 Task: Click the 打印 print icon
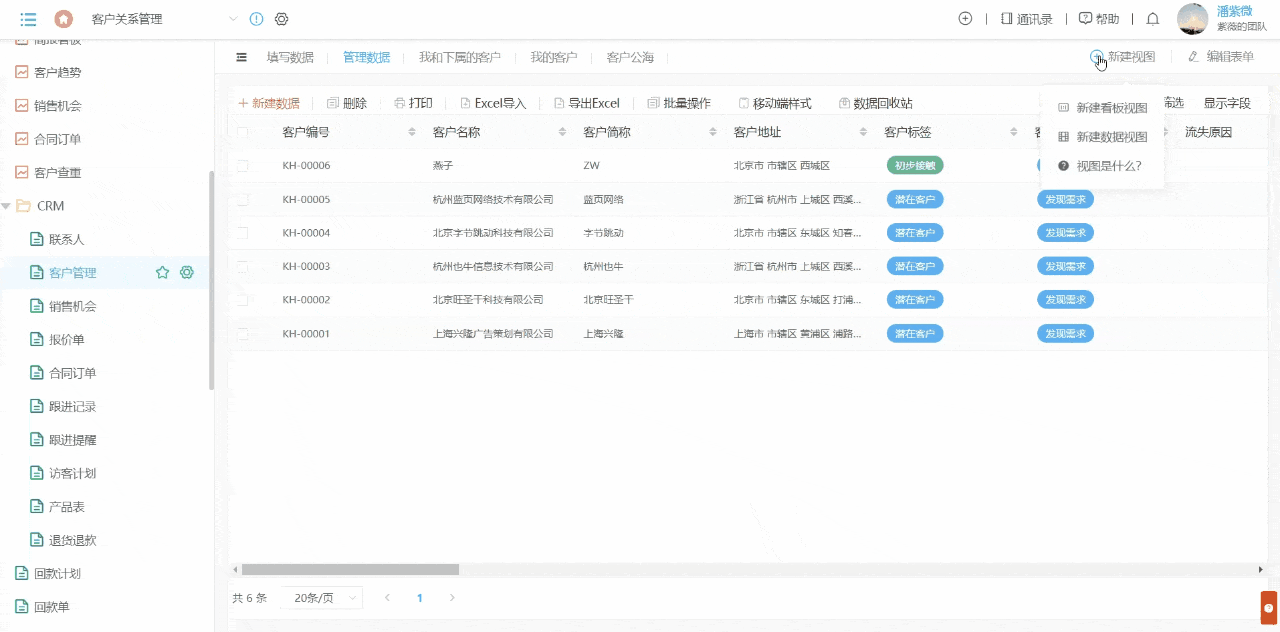click(413, 103)
